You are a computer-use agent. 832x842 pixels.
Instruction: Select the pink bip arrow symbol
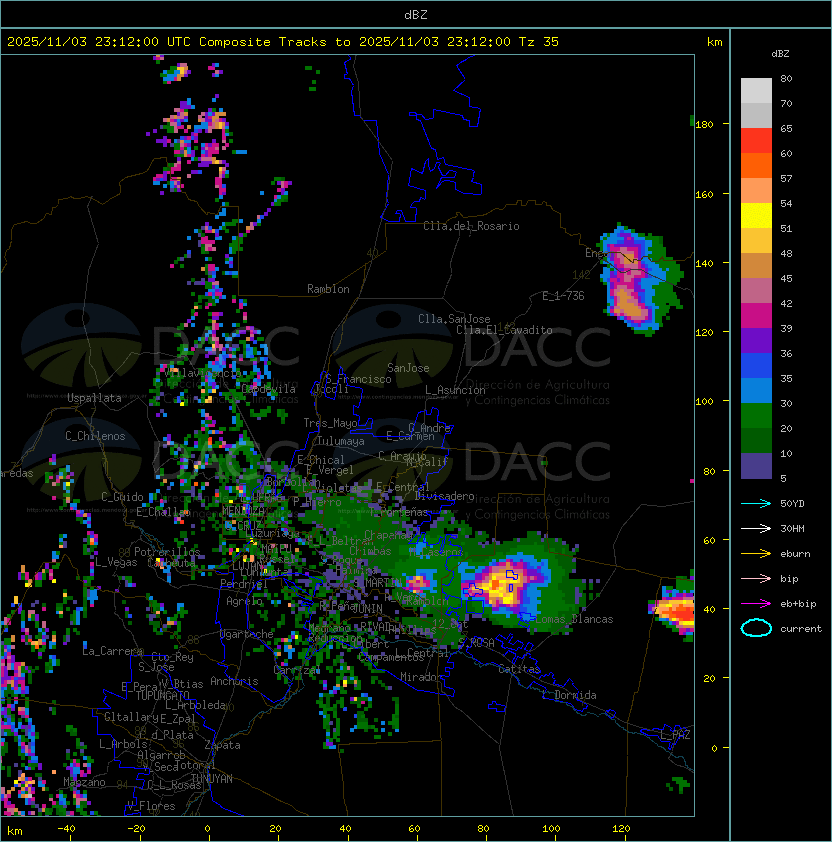coord(756,578)
